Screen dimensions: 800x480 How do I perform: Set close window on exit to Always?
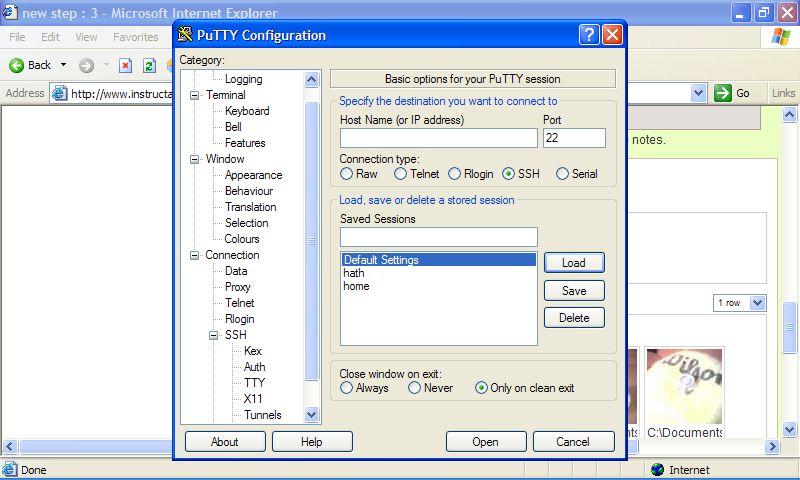346,388
